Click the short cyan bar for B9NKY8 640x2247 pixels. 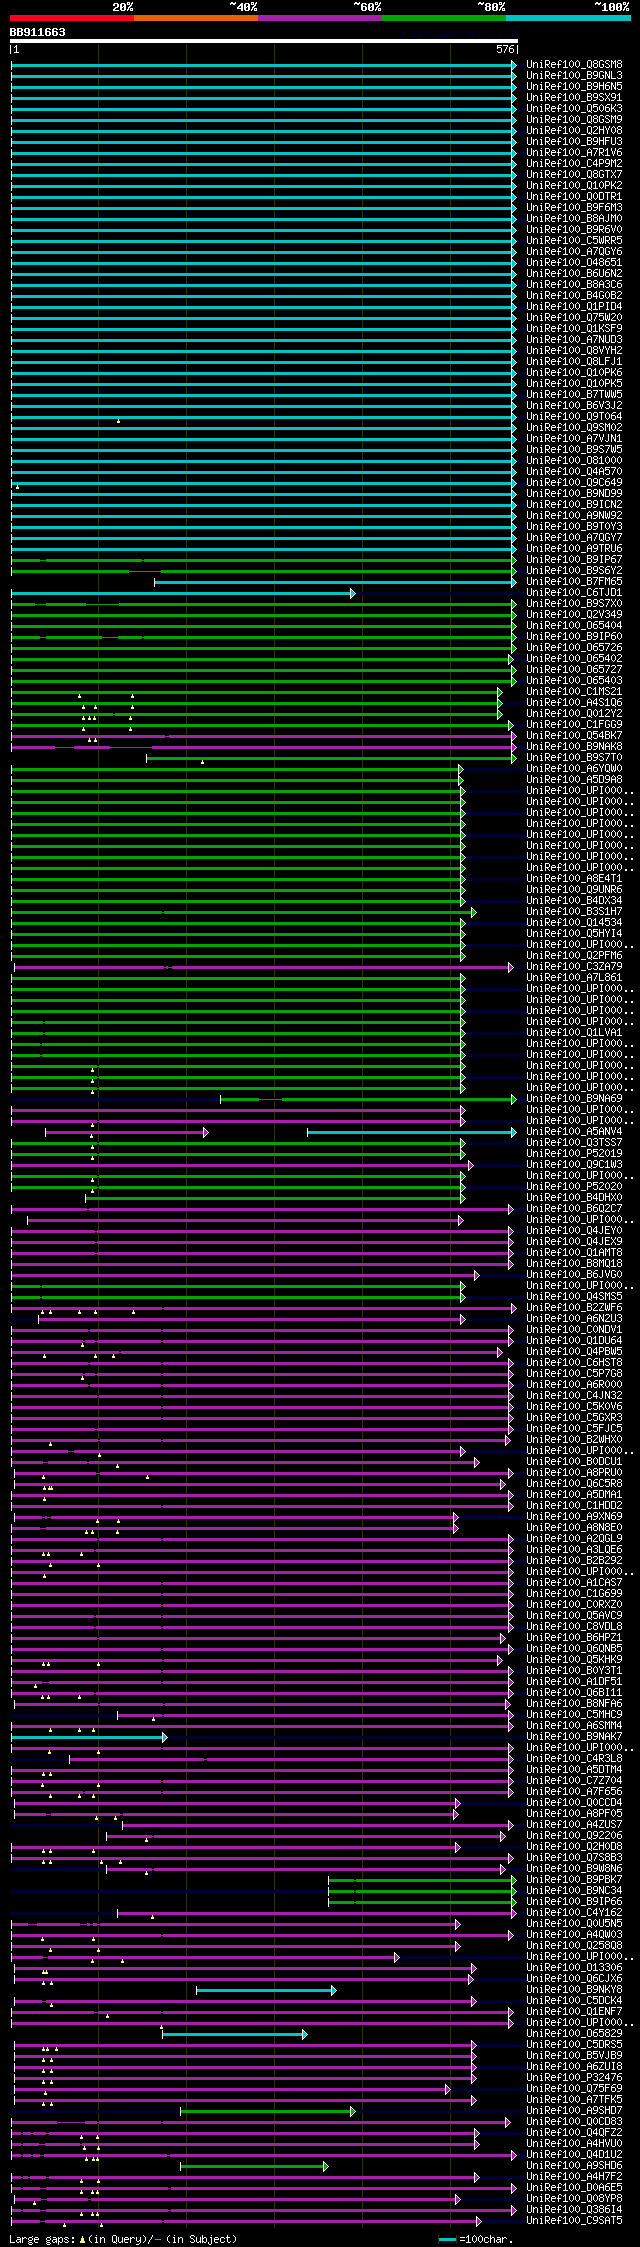(x=266, y=1990)
